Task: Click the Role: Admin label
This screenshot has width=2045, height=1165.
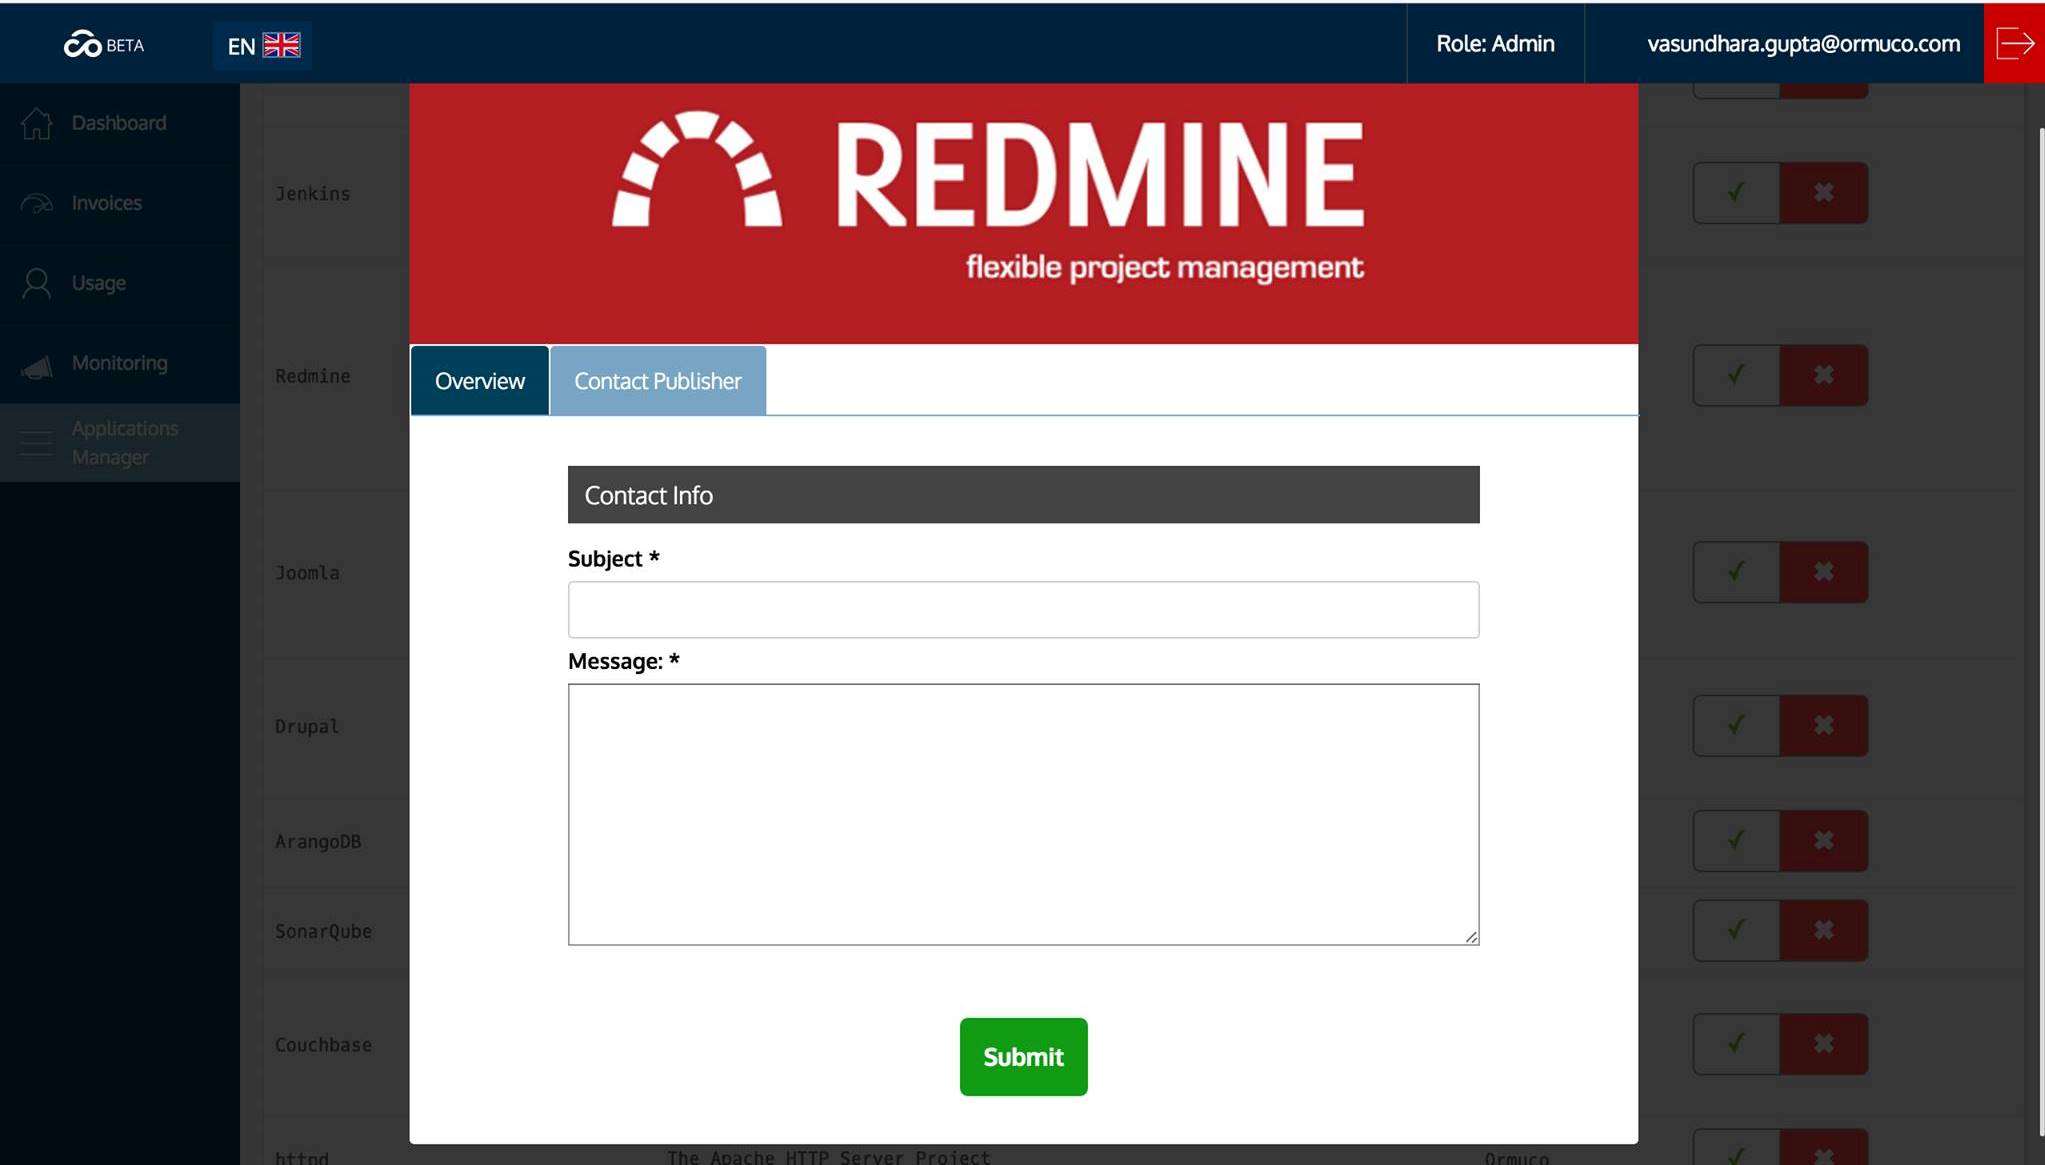Action: pyautogui.click(x=1495, y=44)
